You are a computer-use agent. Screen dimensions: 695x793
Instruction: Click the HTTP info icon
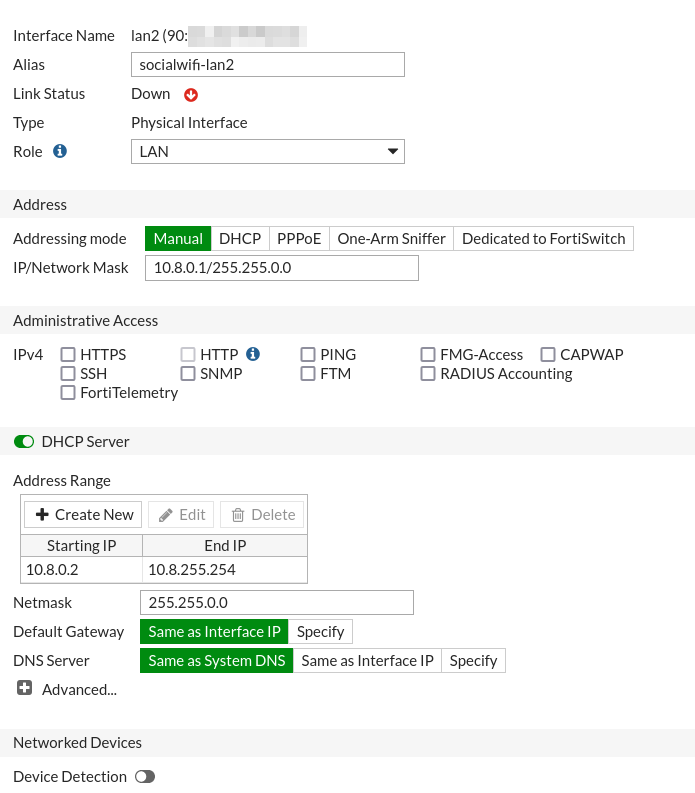click(253, 354)
